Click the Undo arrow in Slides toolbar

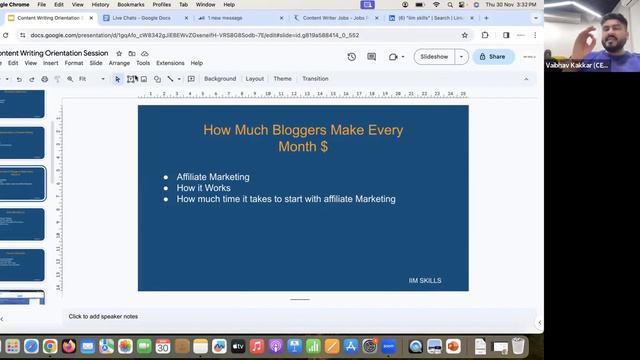(x=19, y=79)
